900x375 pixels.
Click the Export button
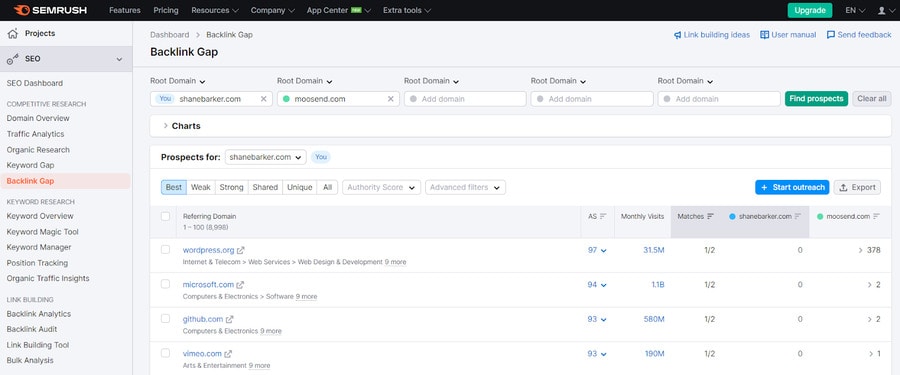[x=857, y=187]
